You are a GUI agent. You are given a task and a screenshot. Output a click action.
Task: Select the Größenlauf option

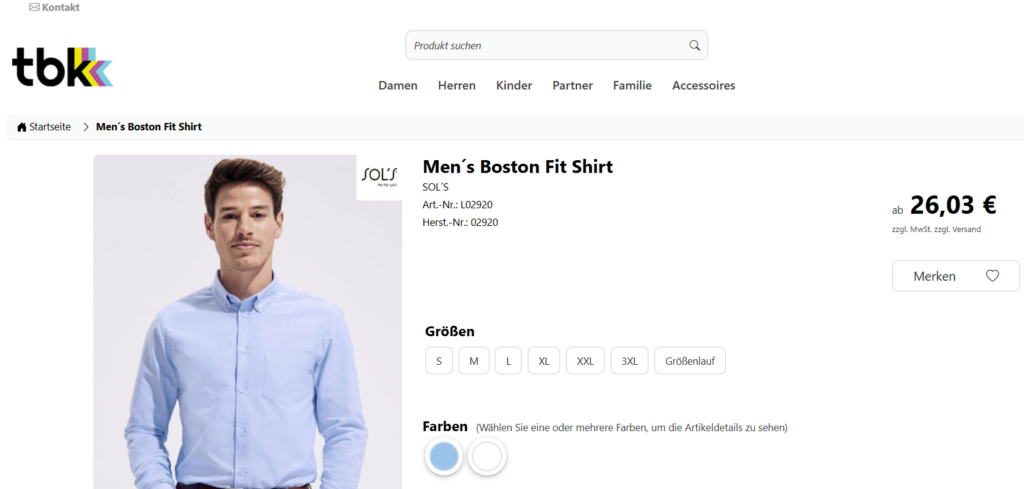pos(690,361)
